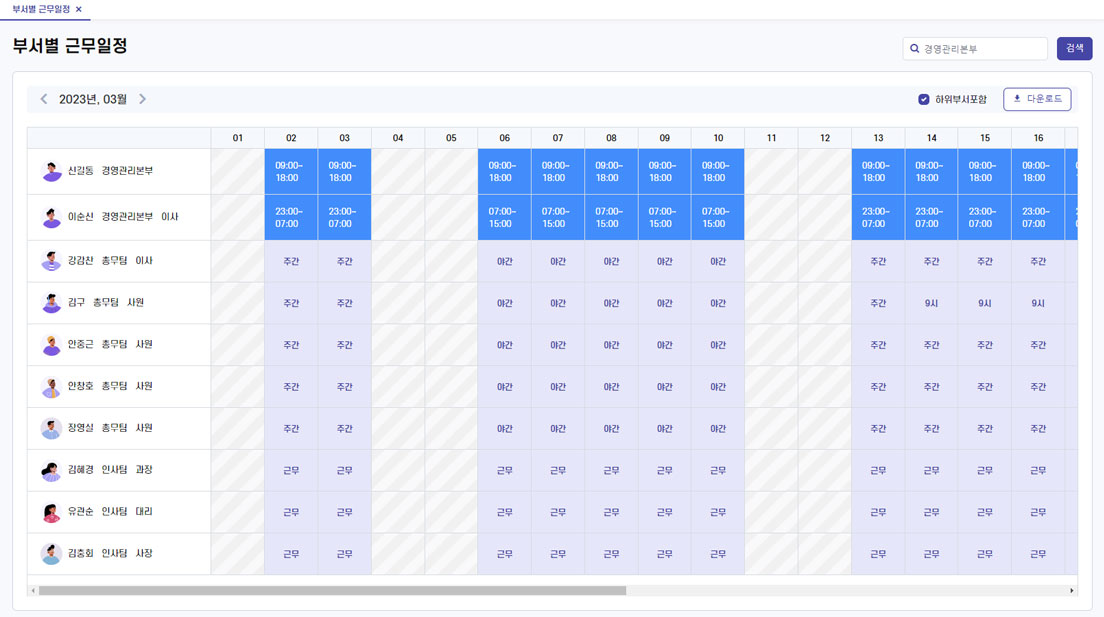Viewport: 1104px width, 617px height.
Task: Go to previous month with left chevron
Action: (x=44, y=99)
